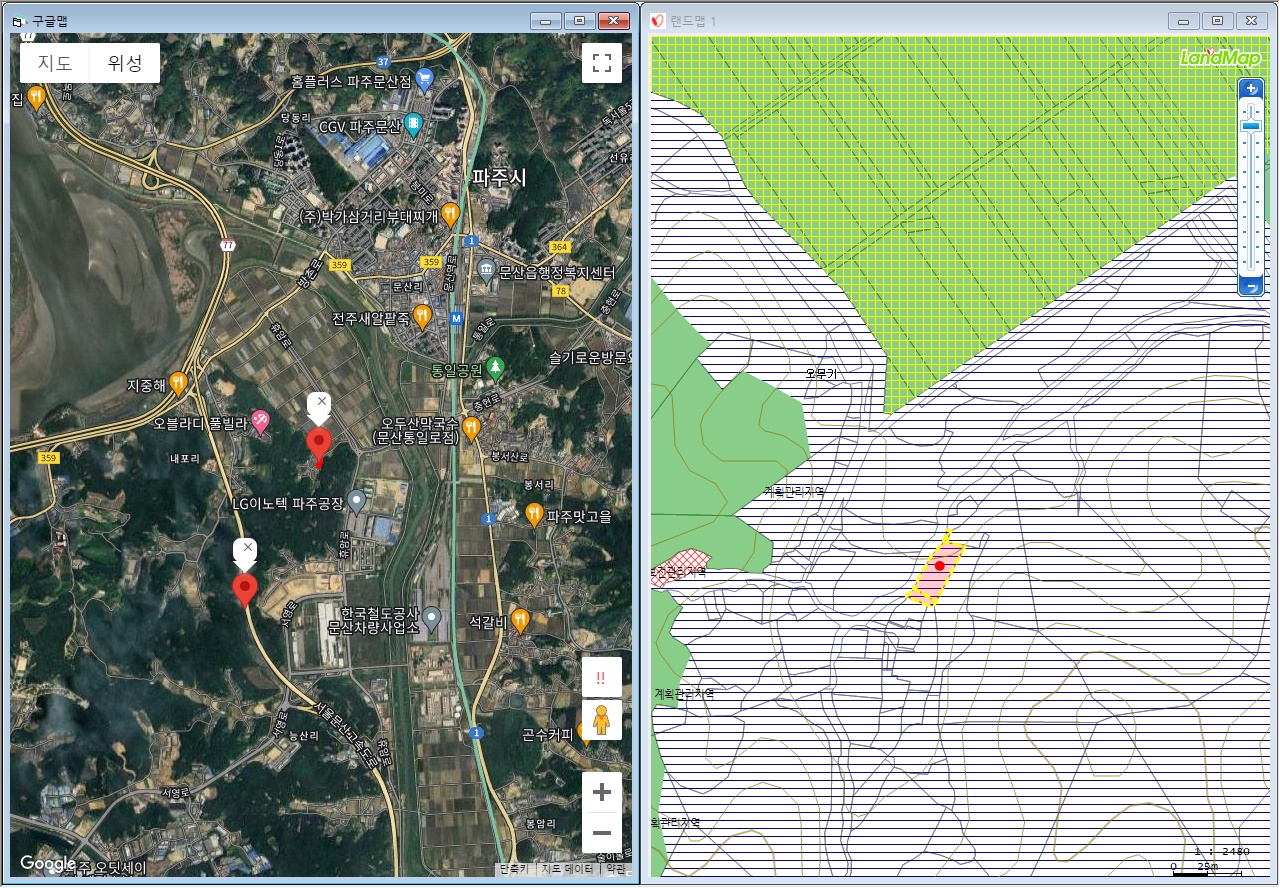Click LandMap zoom out minus button
This screenshot has height=888, width=1280.
1251,288
